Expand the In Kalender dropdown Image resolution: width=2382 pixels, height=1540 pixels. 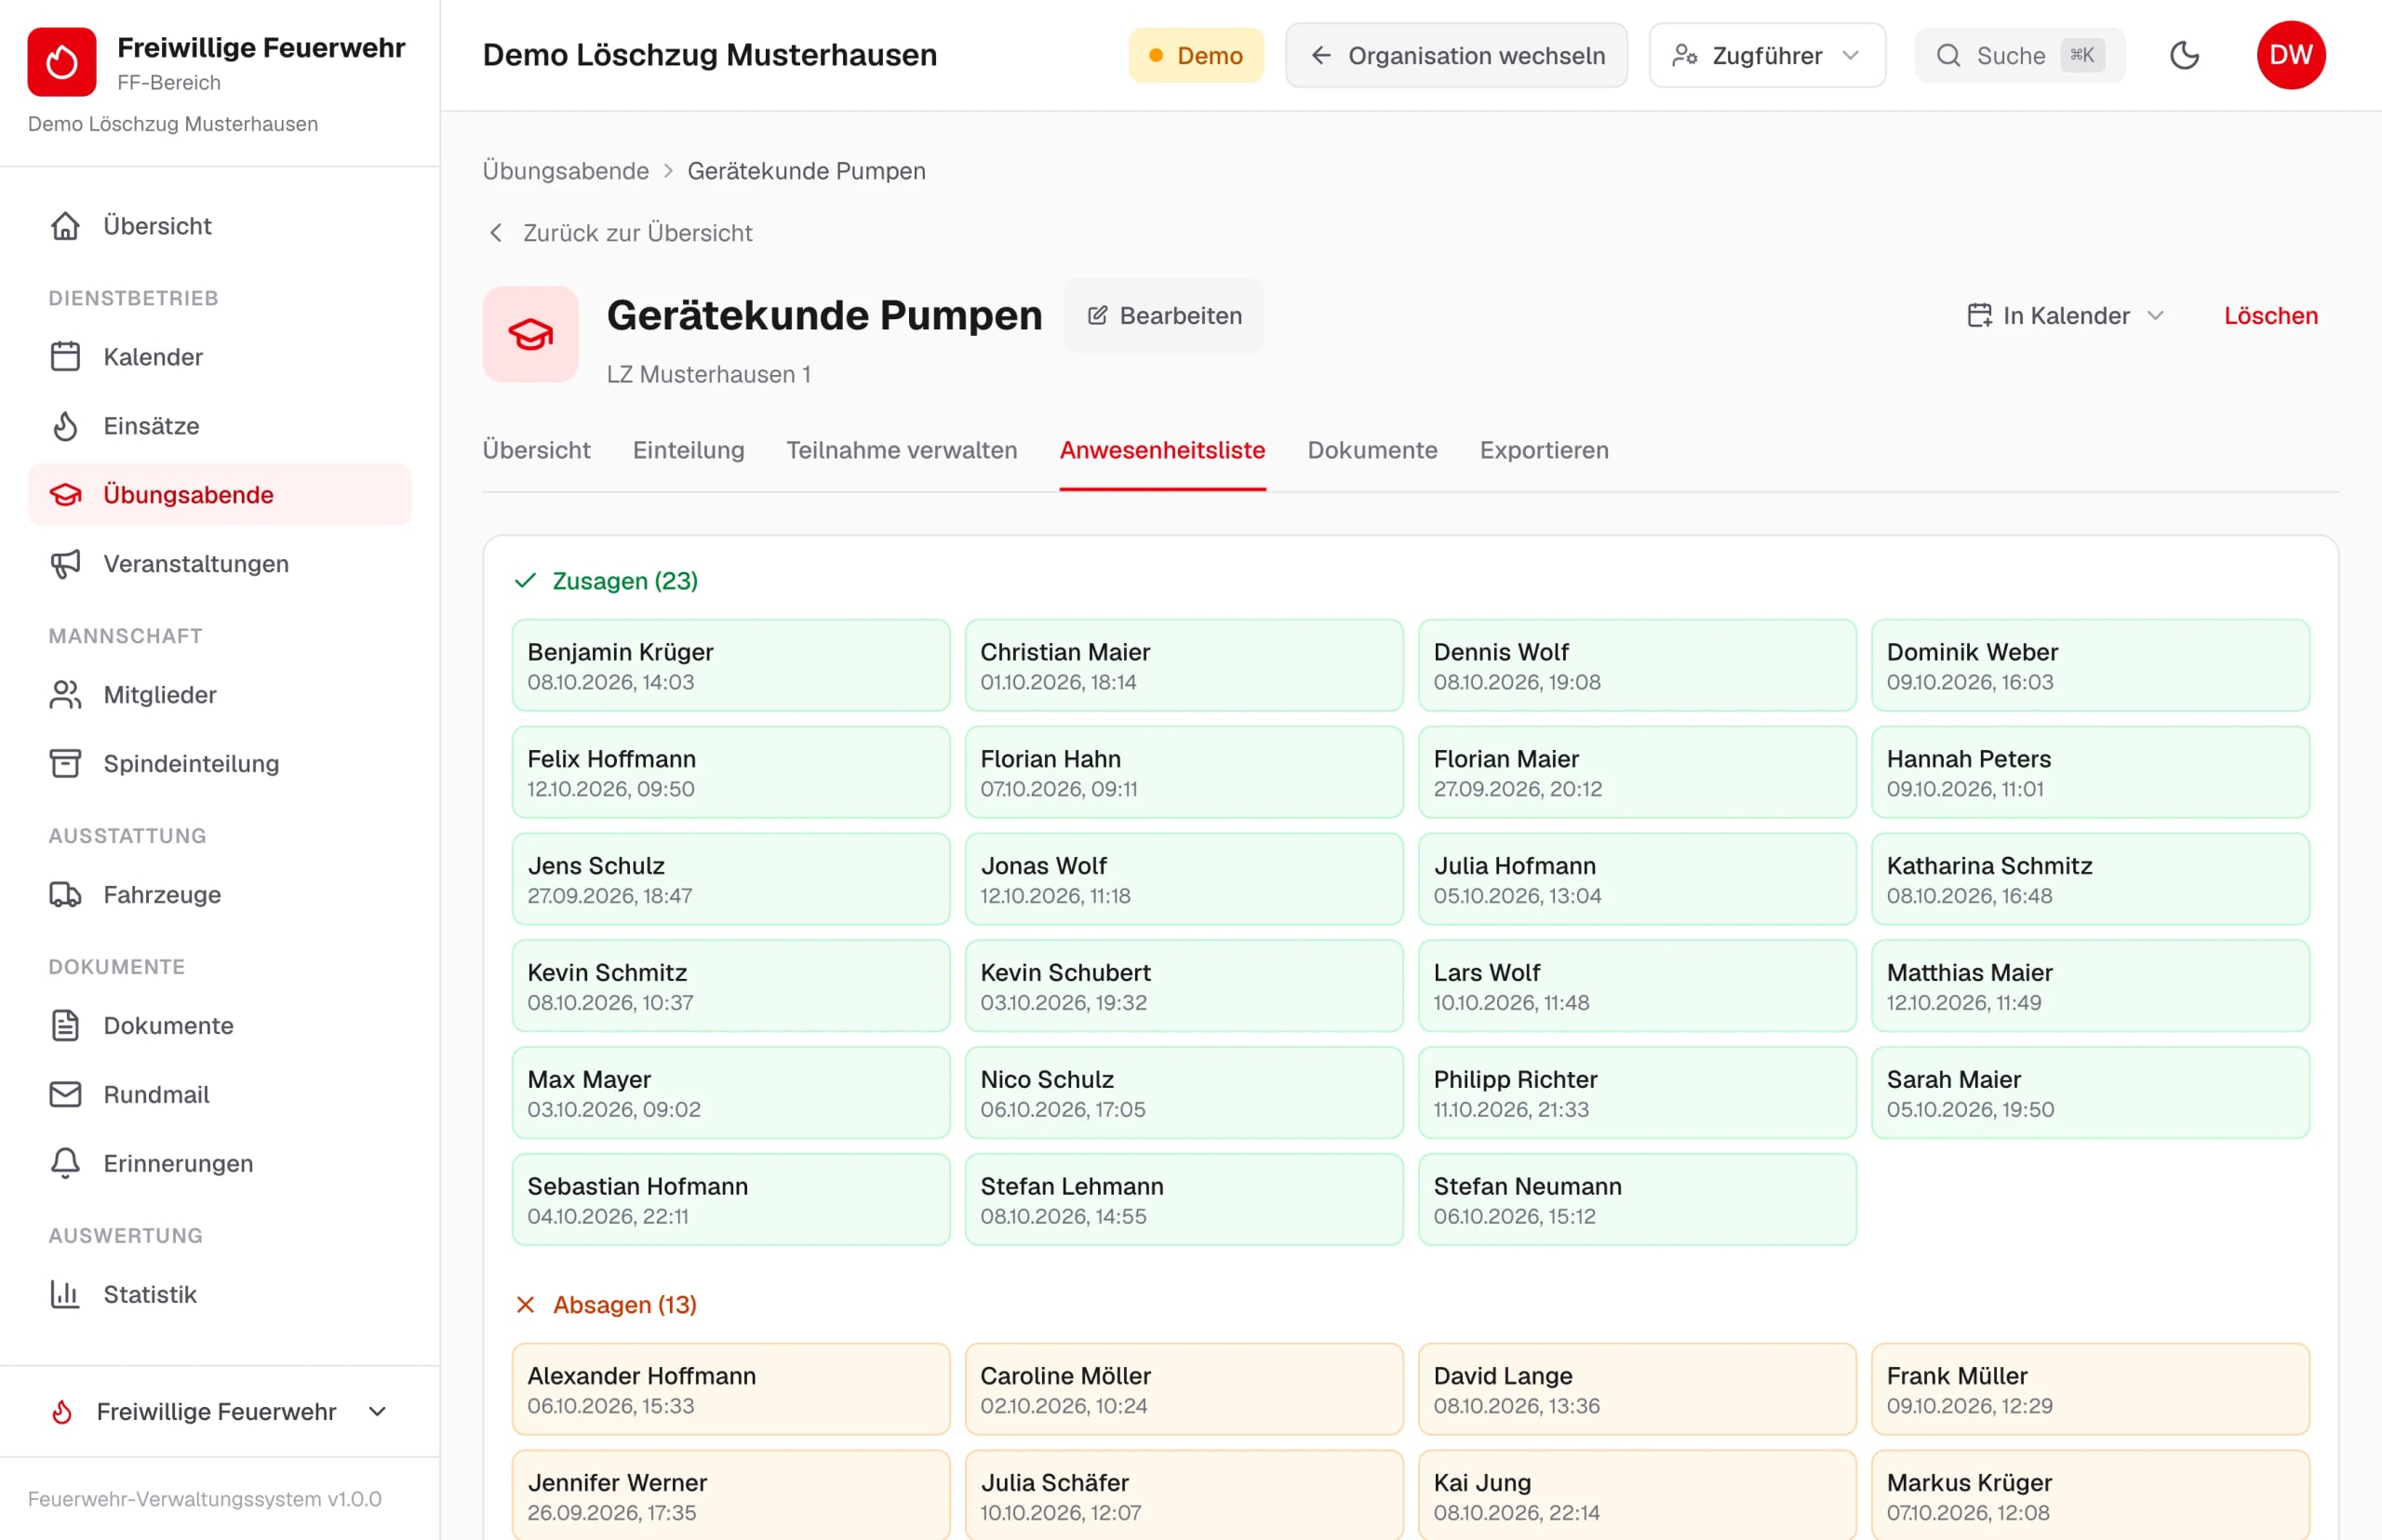click(2066, 316)
